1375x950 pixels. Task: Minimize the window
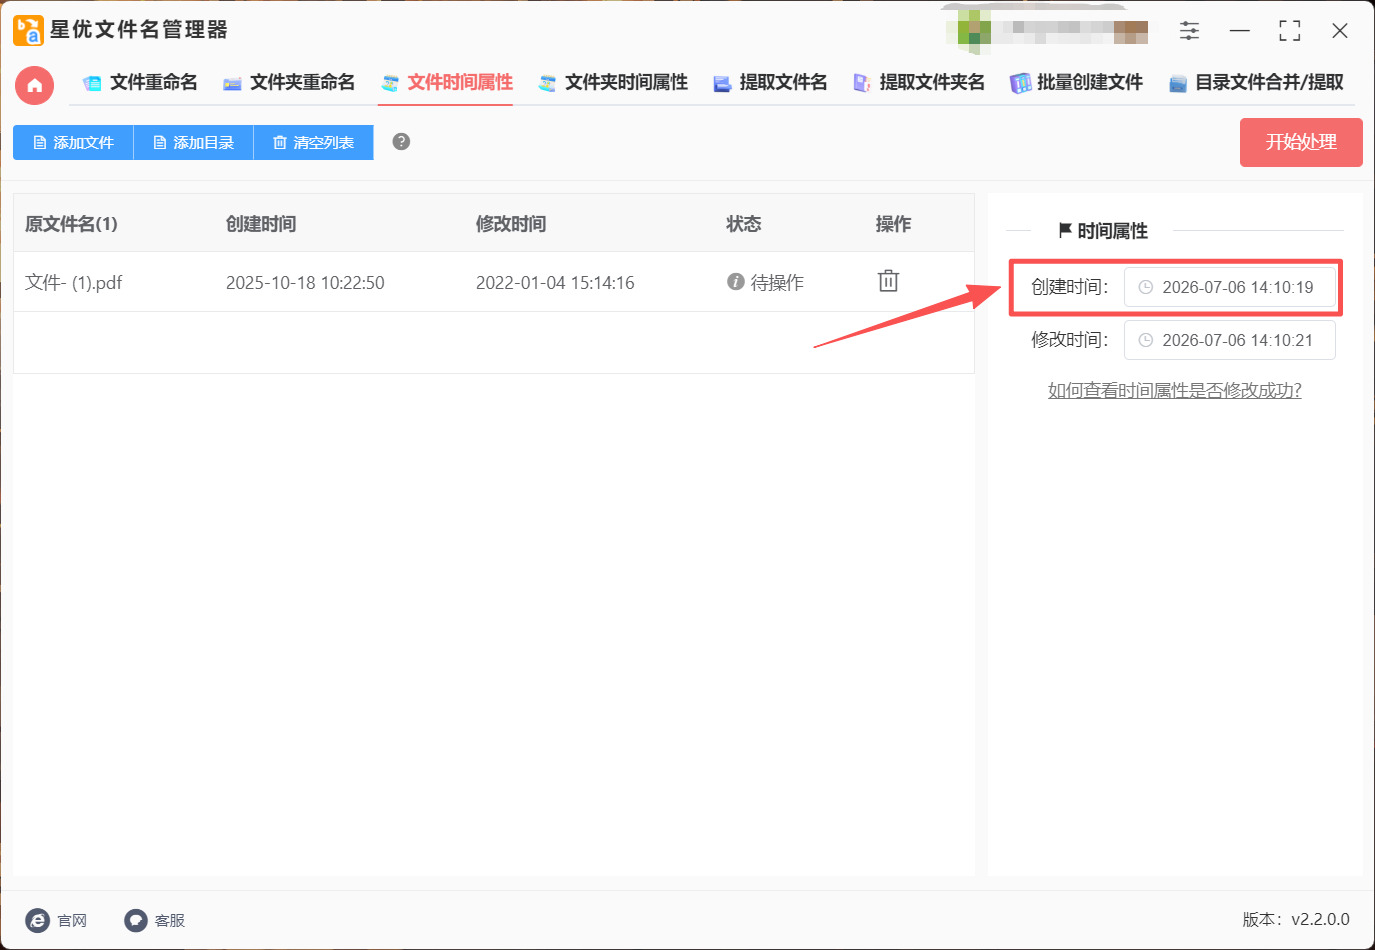pos(1240,31)
